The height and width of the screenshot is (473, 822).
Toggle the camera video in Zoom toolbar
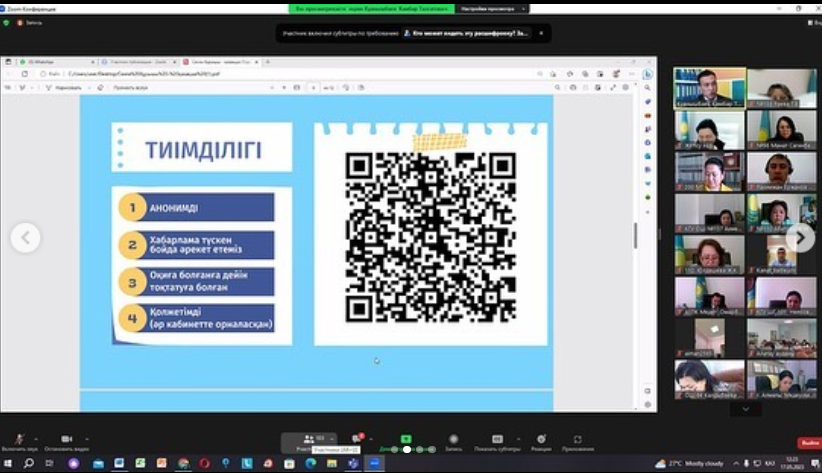tap(66, 440)
